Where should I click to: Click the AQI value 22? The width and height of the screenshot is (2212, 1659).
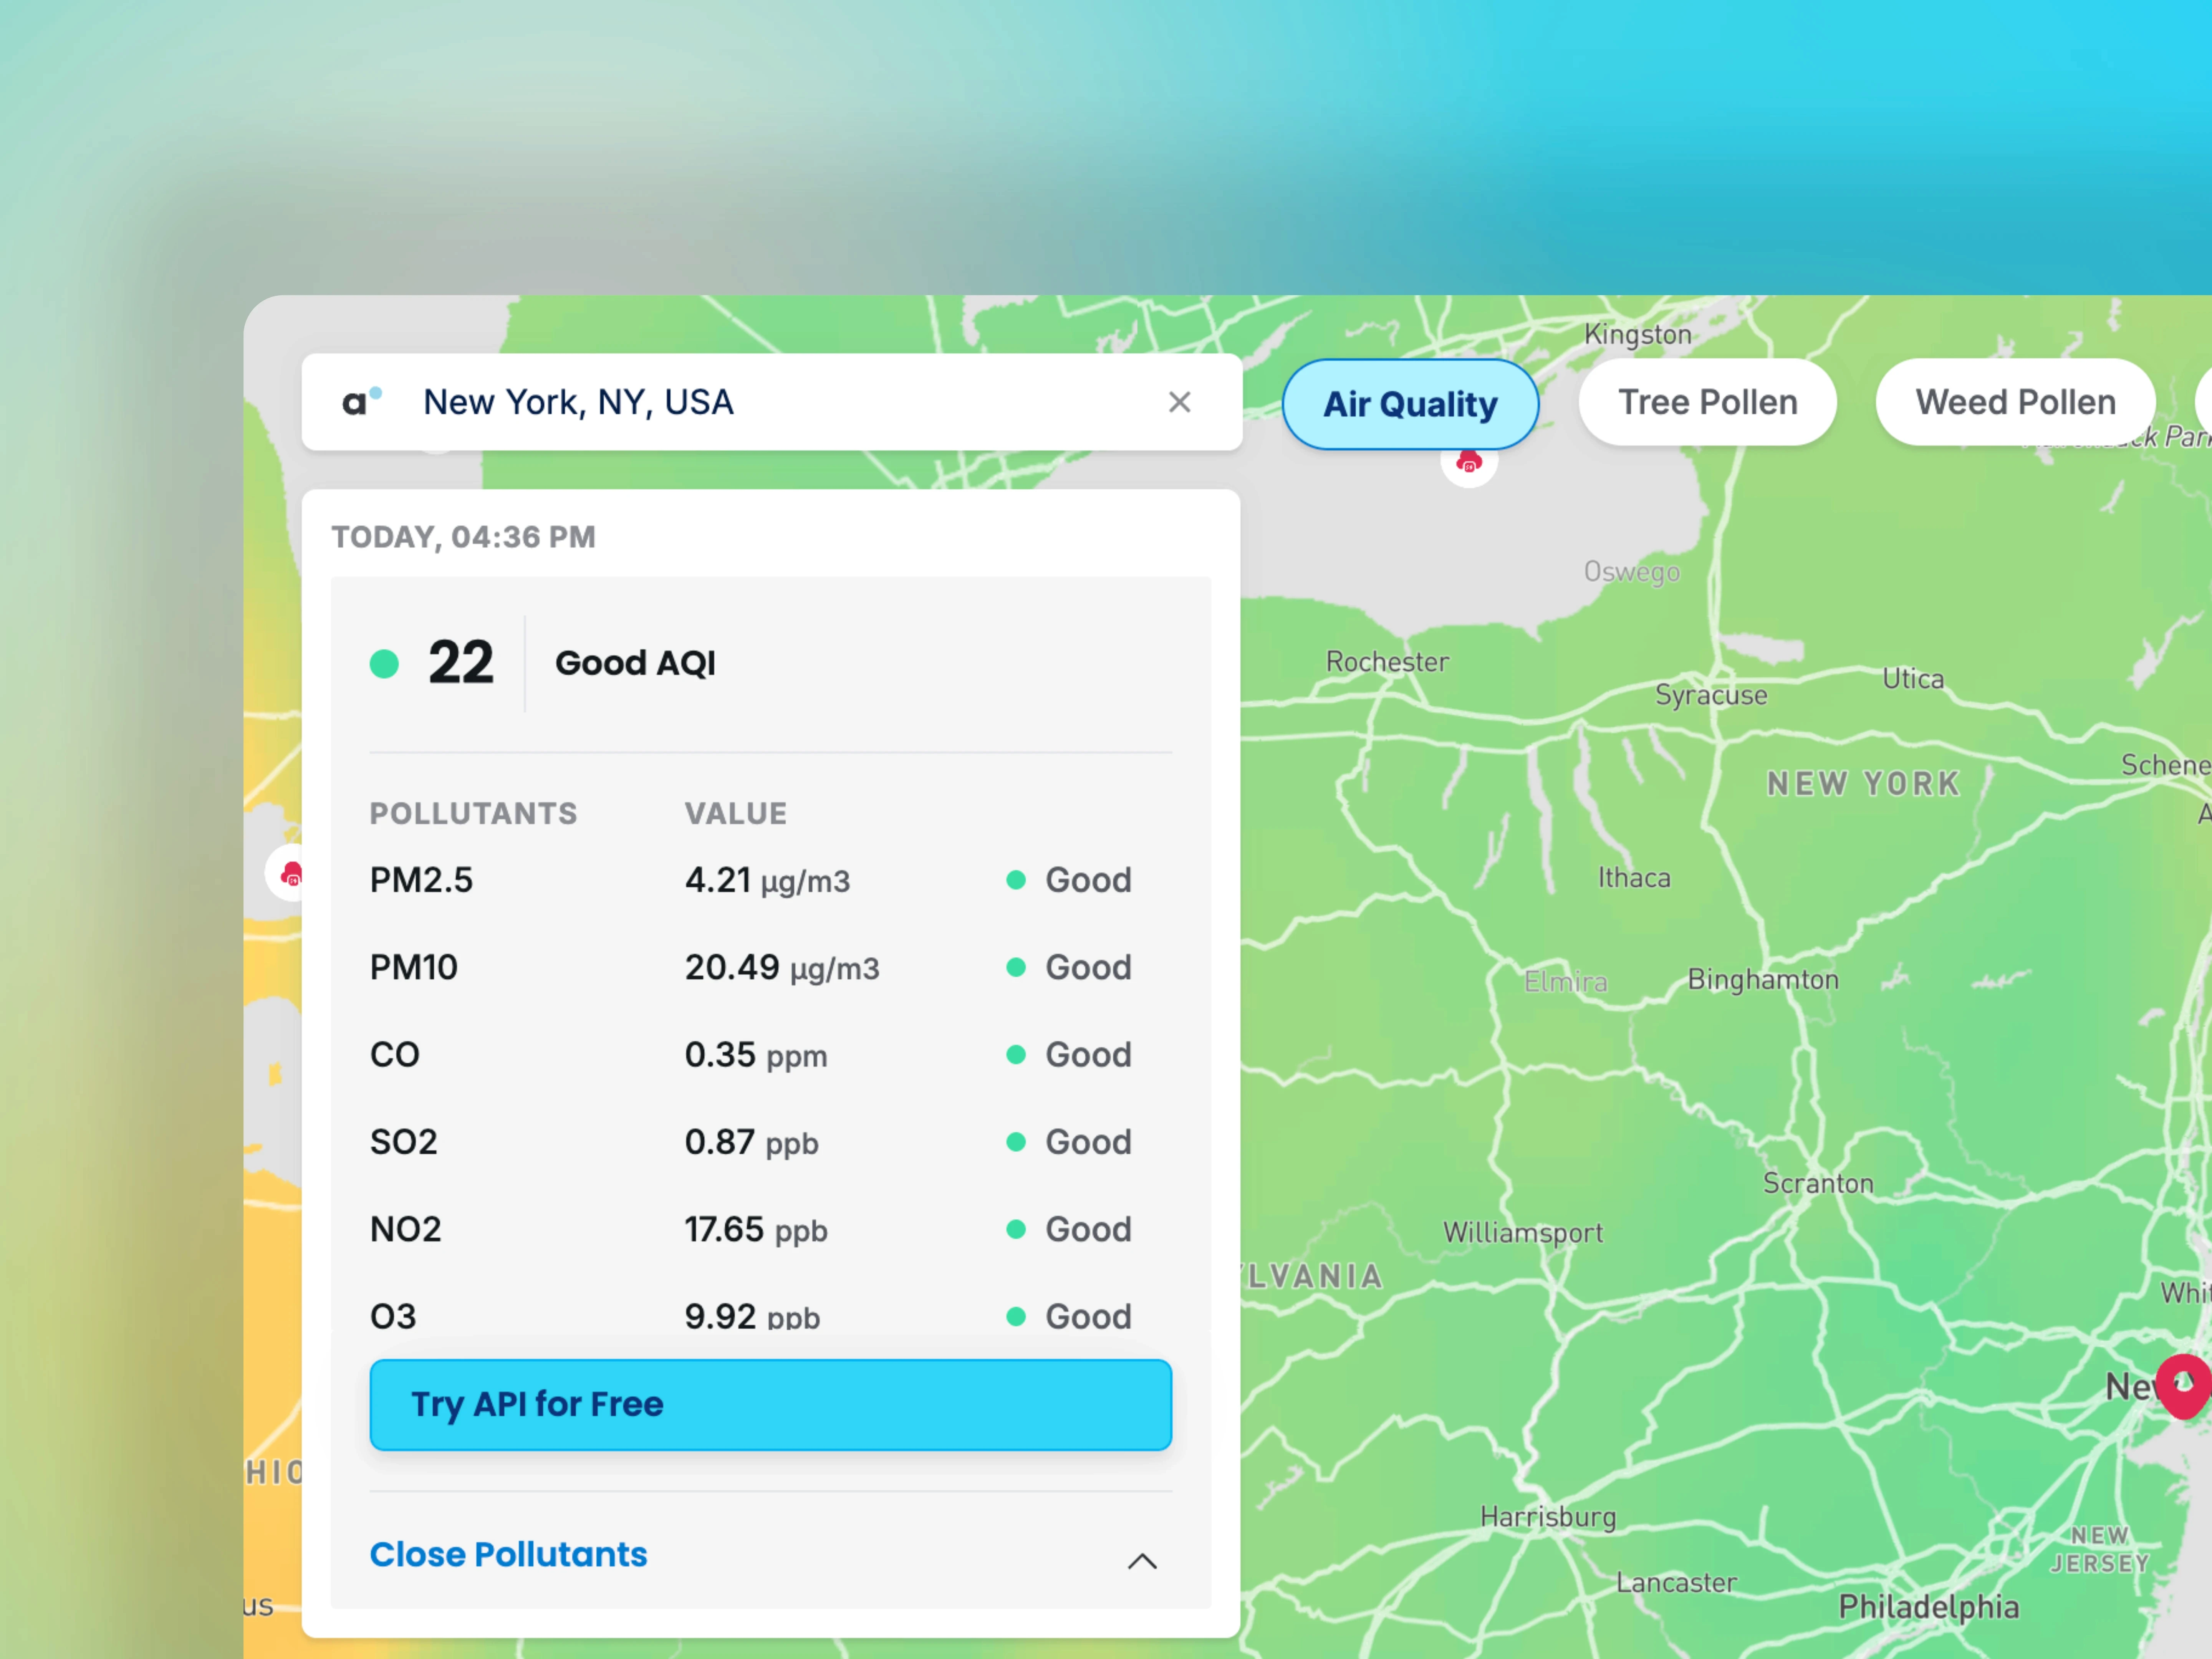coord(461,662)
